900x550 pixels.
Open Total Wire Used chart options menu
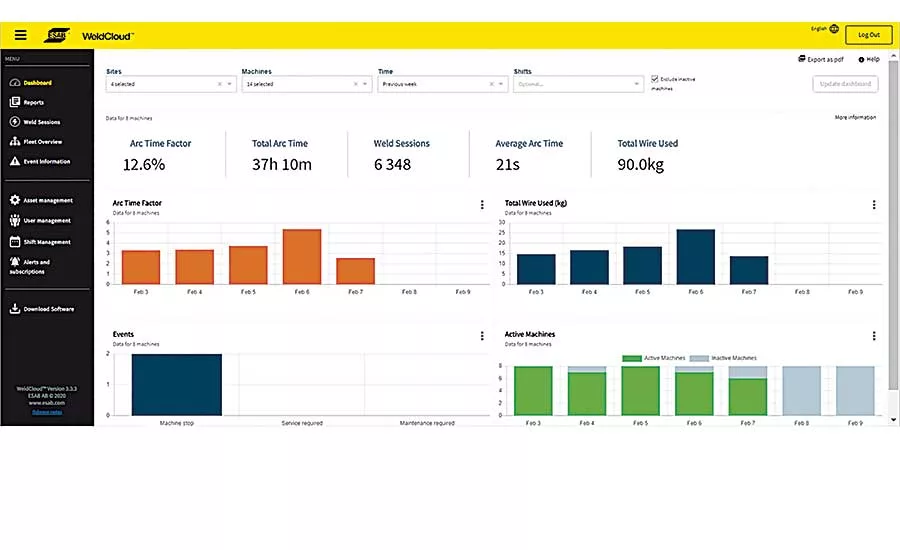pyautogui.click(x=874, y=204)
